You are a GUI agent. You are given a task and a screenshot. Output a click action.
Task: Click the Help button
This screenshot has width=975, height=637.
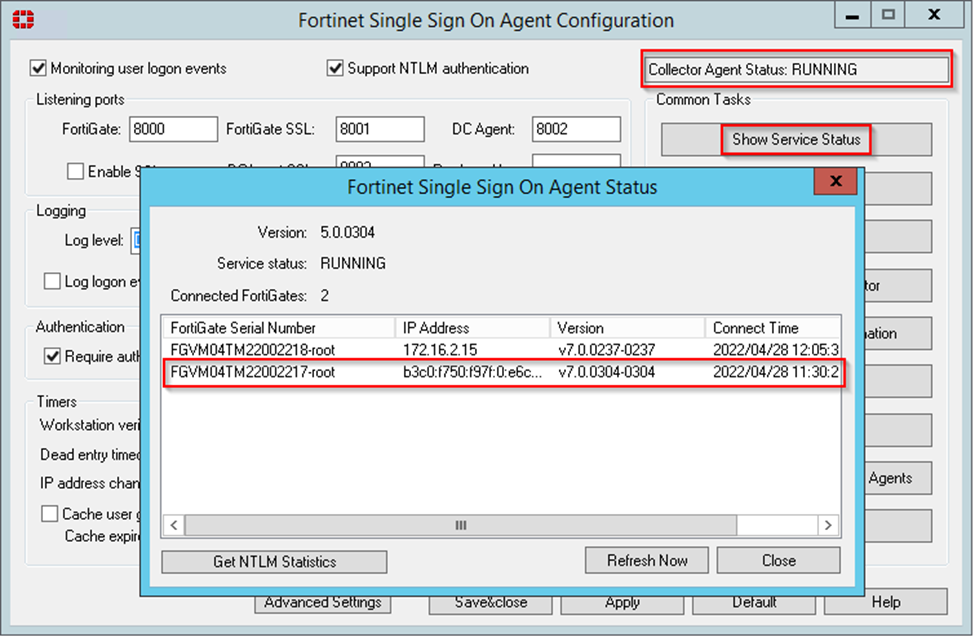(886, 602)
